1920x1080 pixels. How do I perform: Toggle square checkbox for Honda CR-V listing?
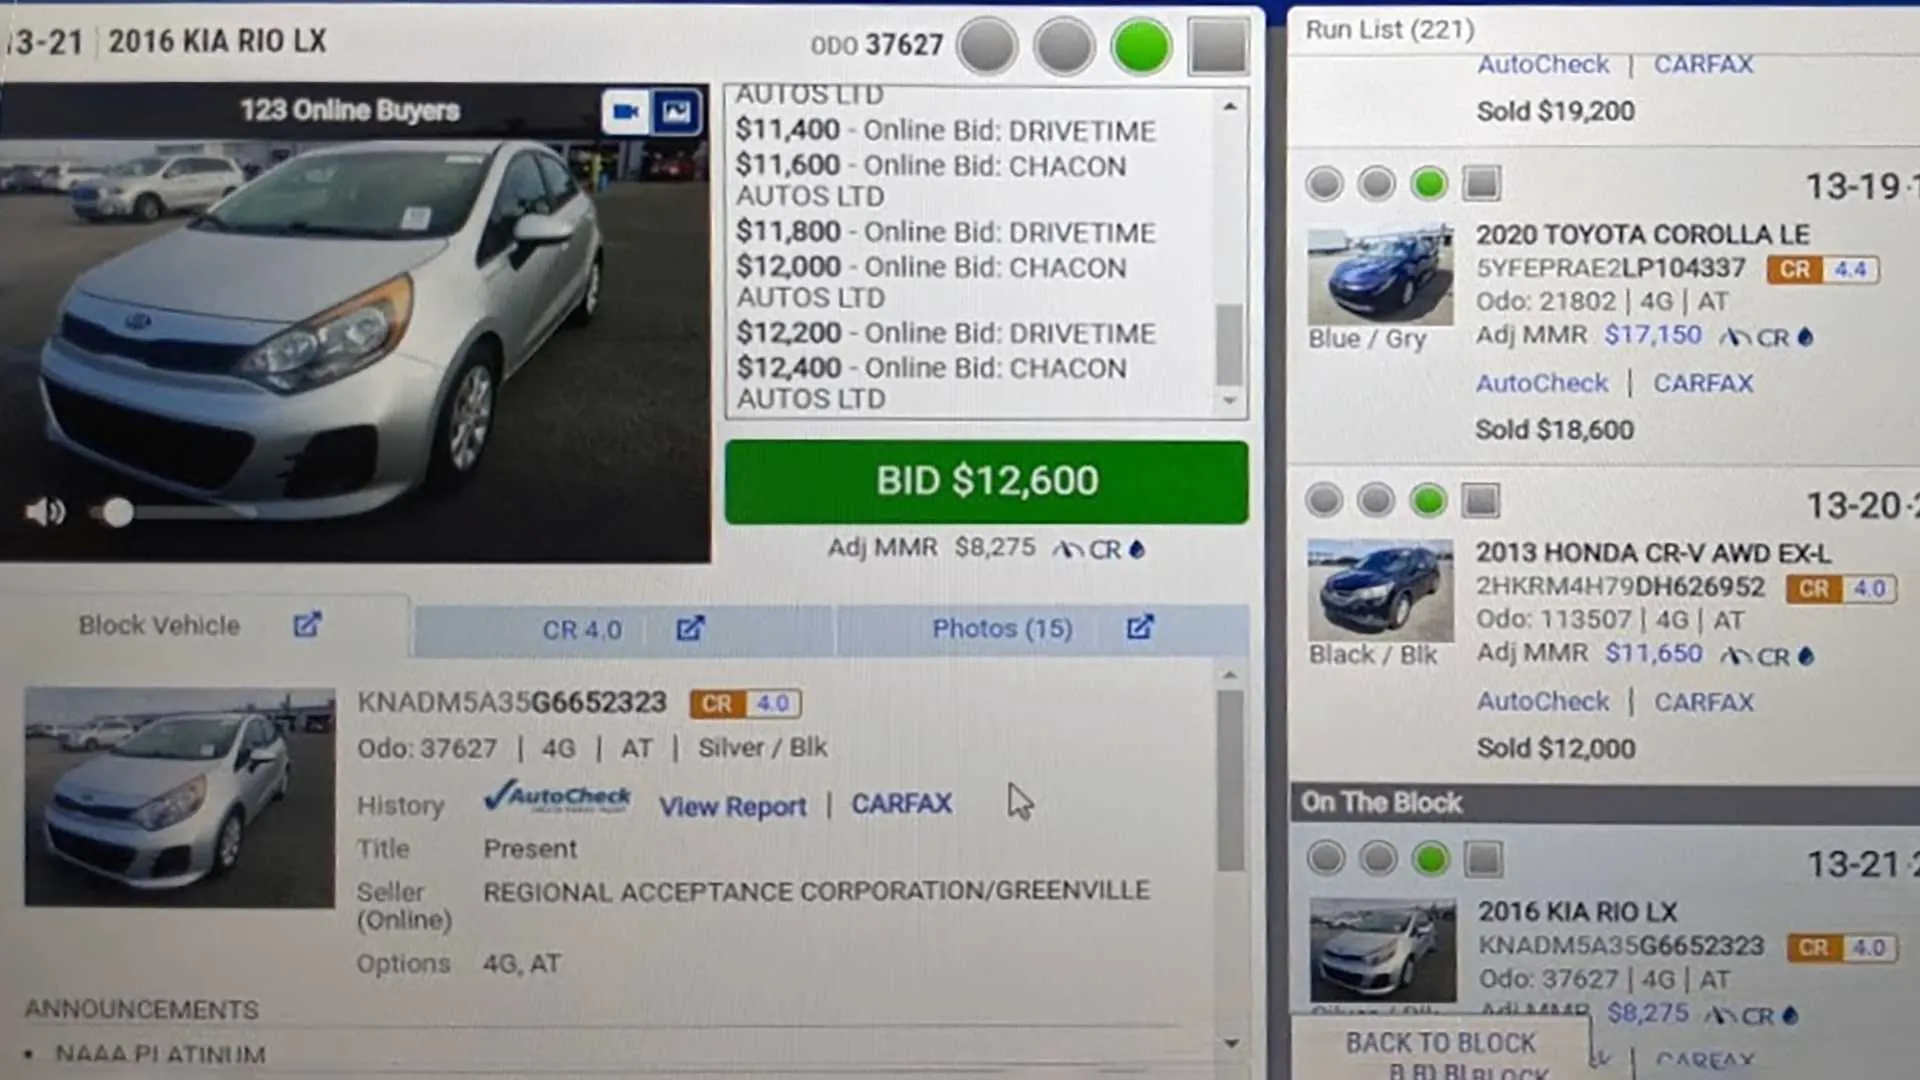click(x=1481, y=500)
